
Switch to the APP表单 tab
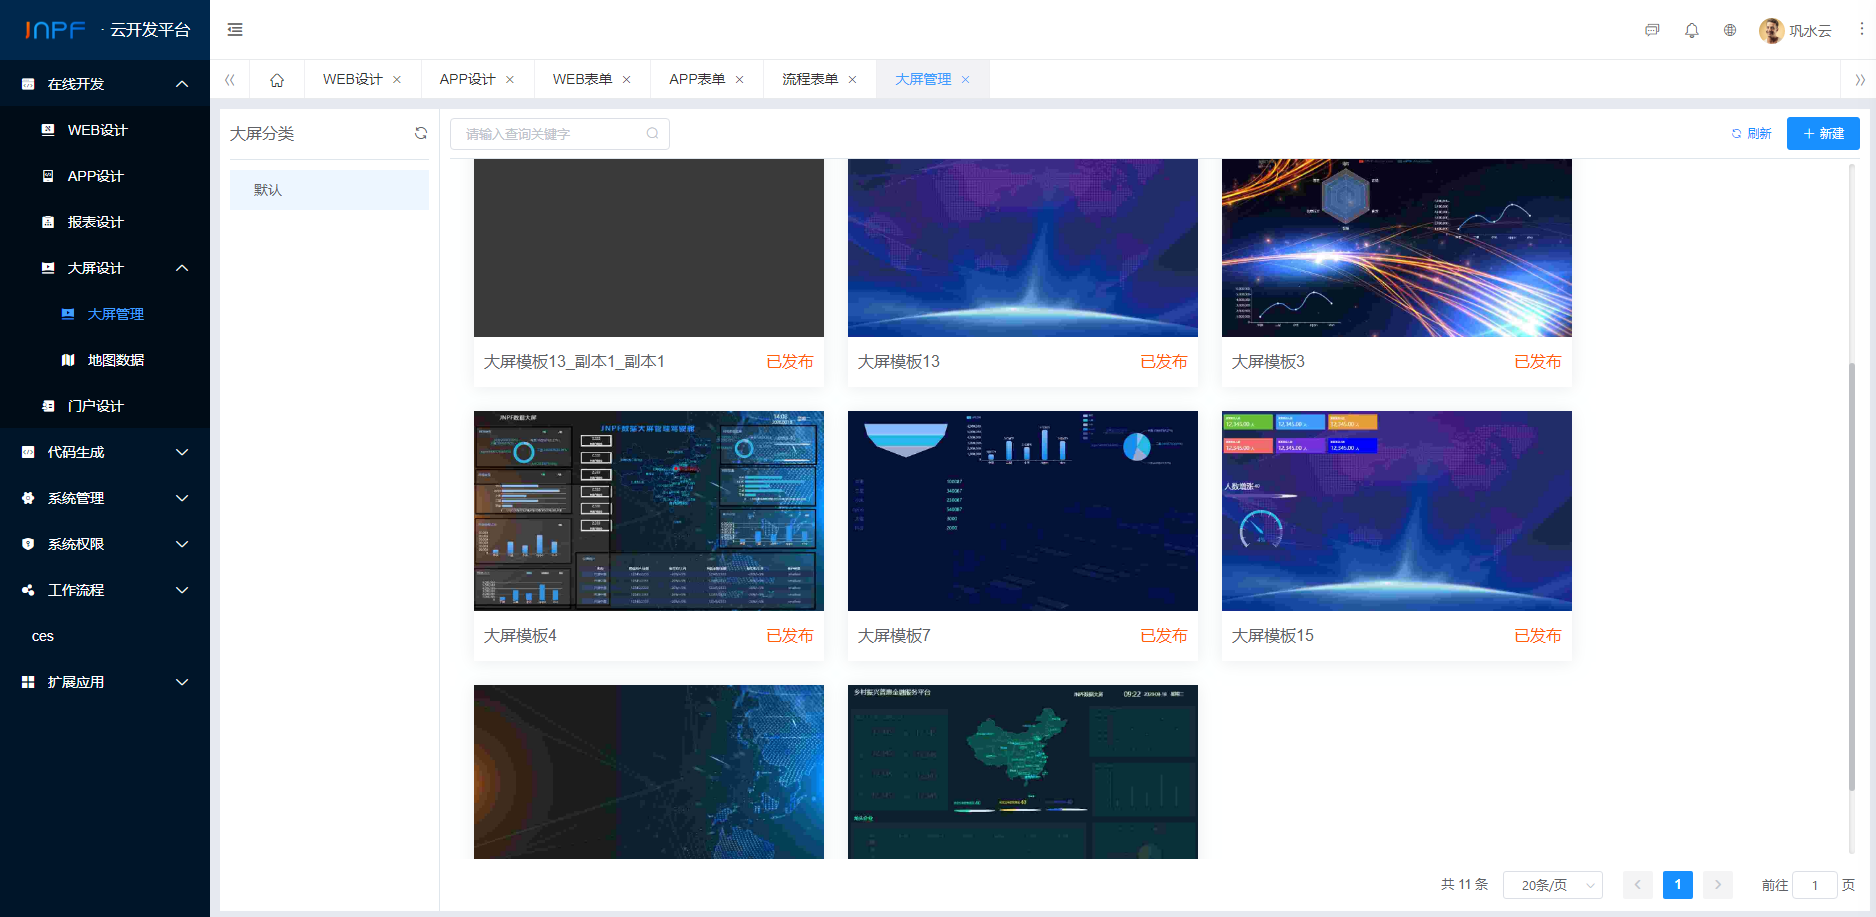[697, 80]
